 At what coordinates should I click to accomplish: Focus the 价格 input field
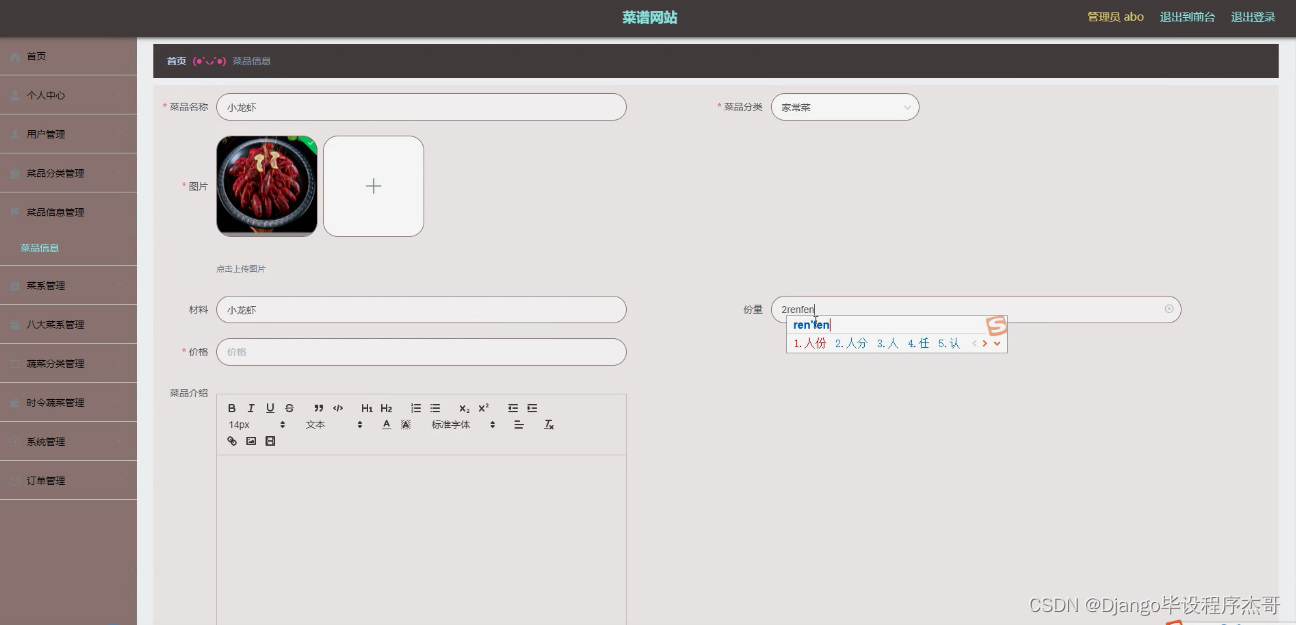pos(421,352)
